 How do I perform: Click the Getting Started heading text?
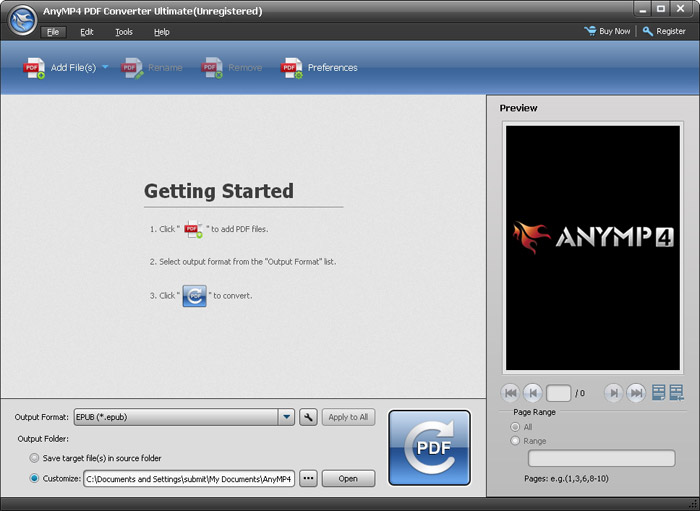[x=219, y=191]
